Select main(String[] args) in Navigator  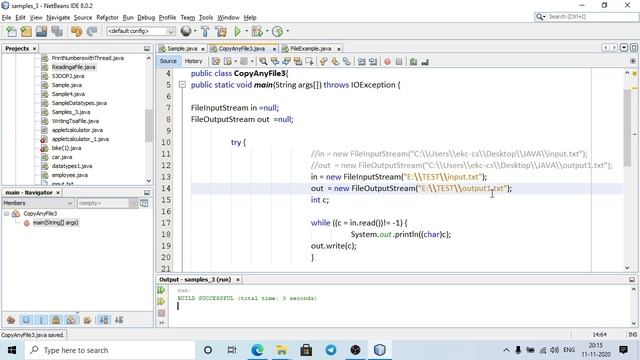[56, 222]
